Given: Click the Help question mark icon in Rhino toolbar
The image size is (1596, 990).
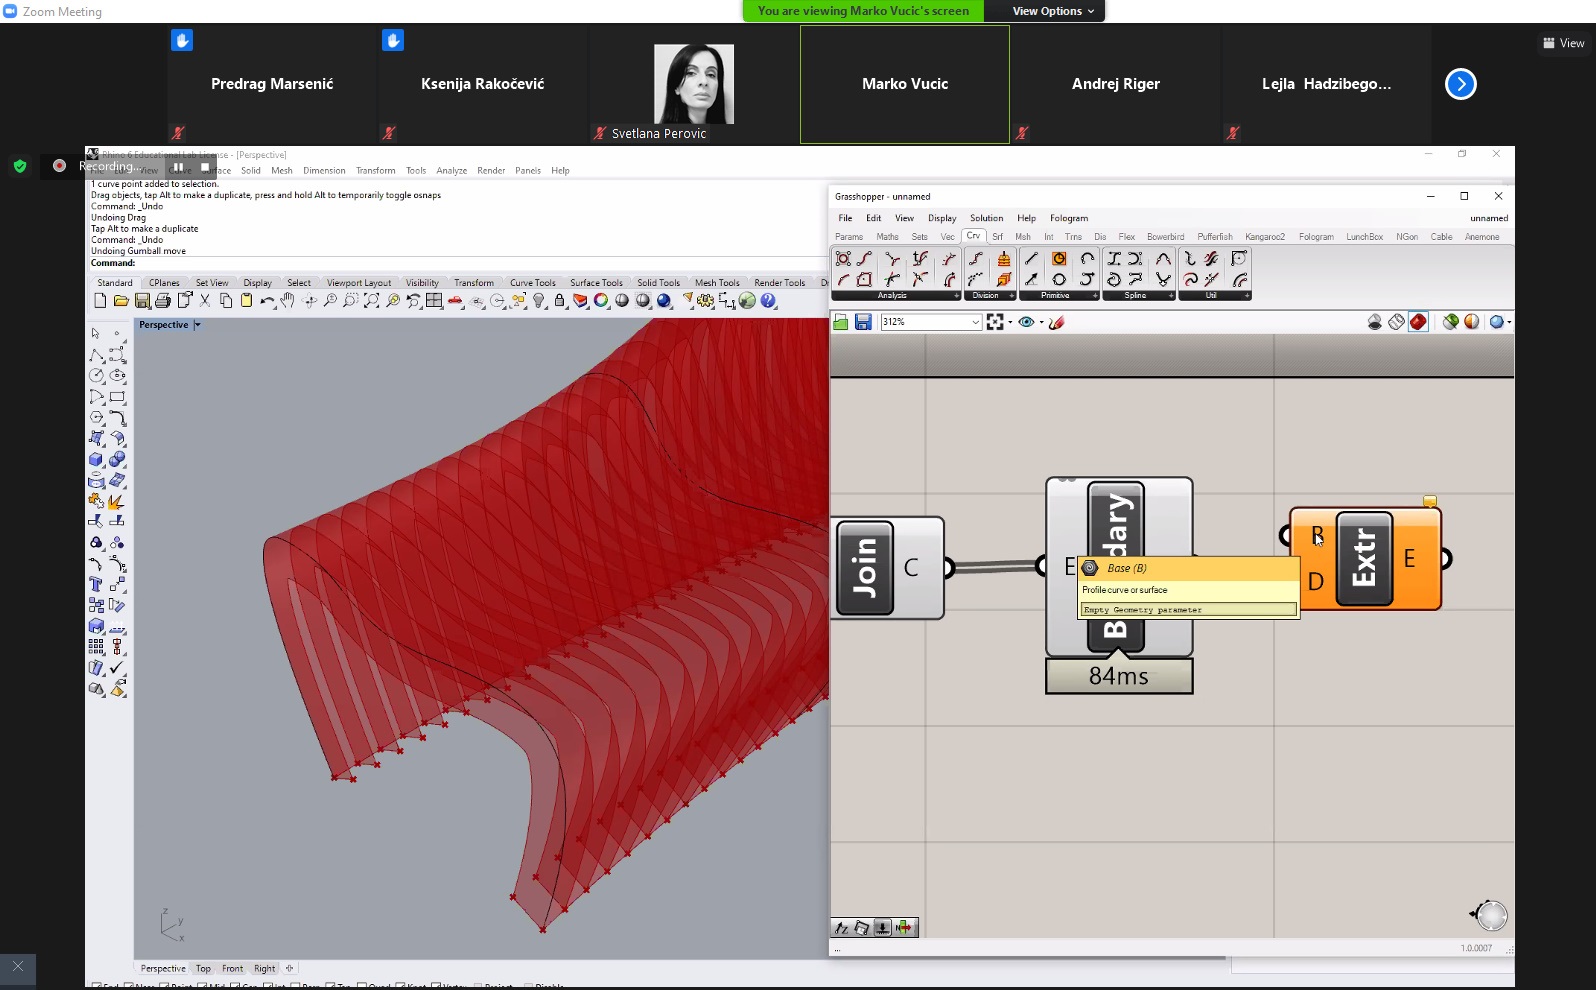Looking at the screenshot, I should tap(769, 300).
